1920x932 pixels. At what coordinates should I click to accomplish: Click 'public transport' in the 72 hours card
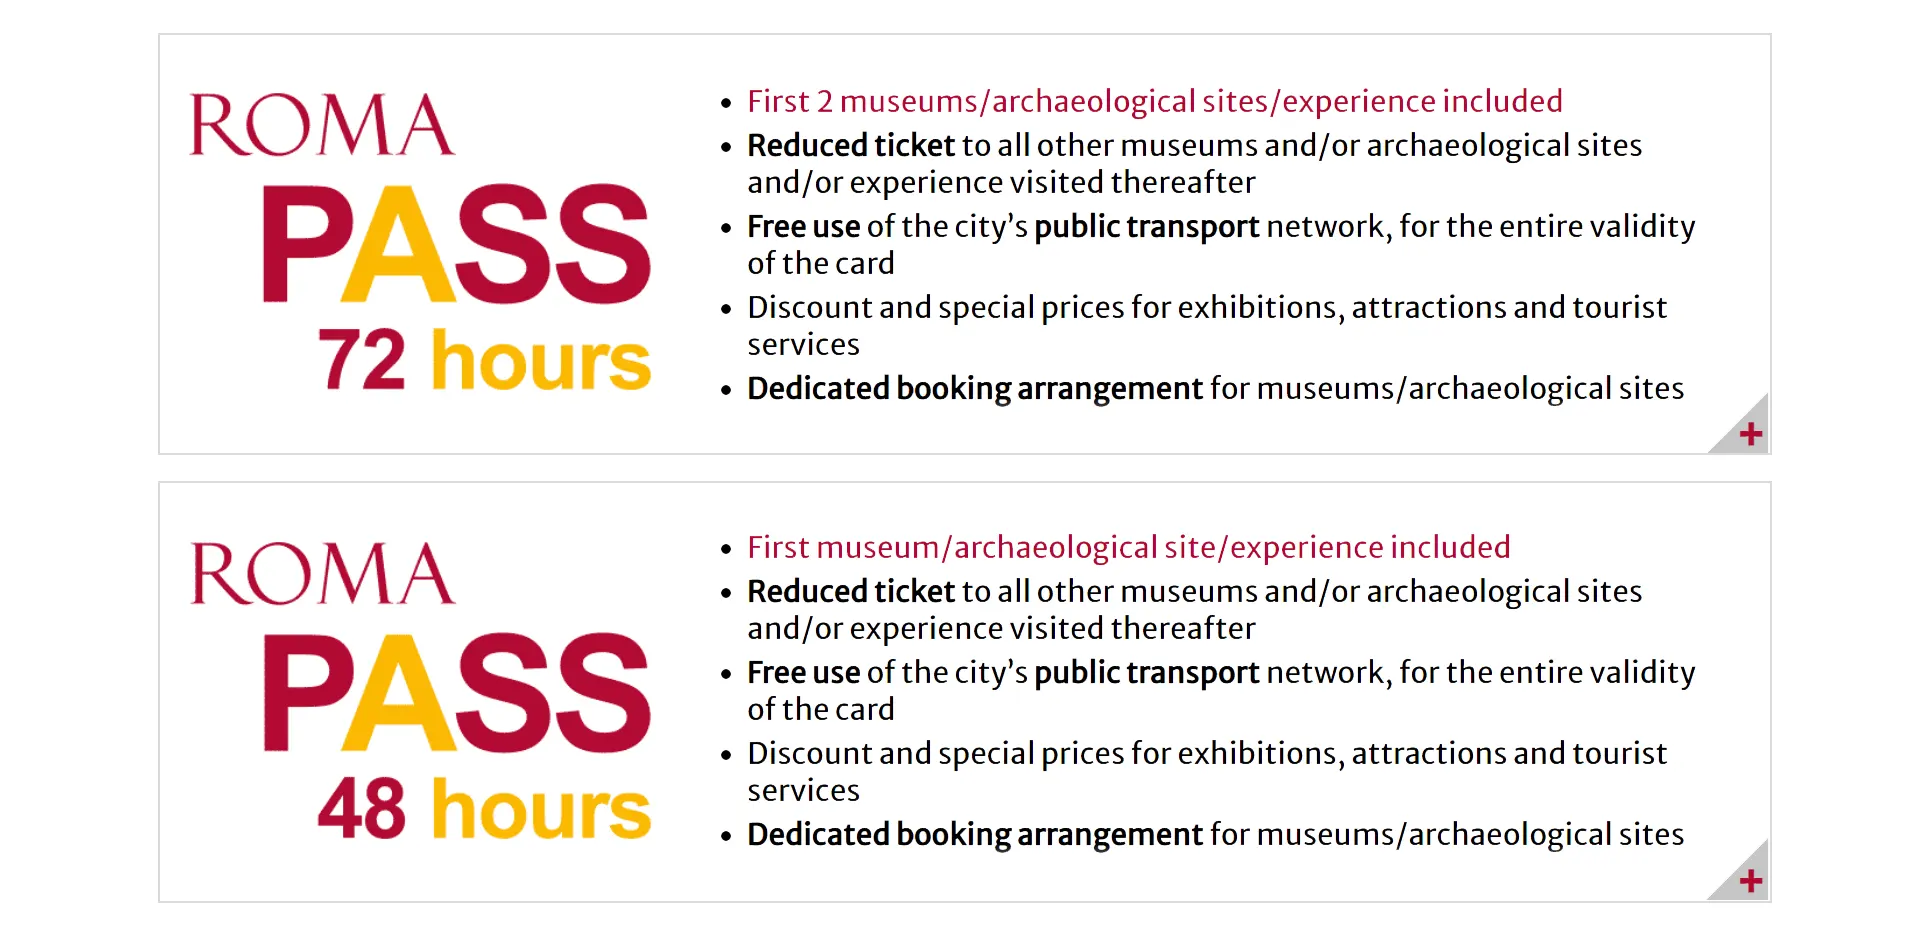click(x=1146, y=227)
